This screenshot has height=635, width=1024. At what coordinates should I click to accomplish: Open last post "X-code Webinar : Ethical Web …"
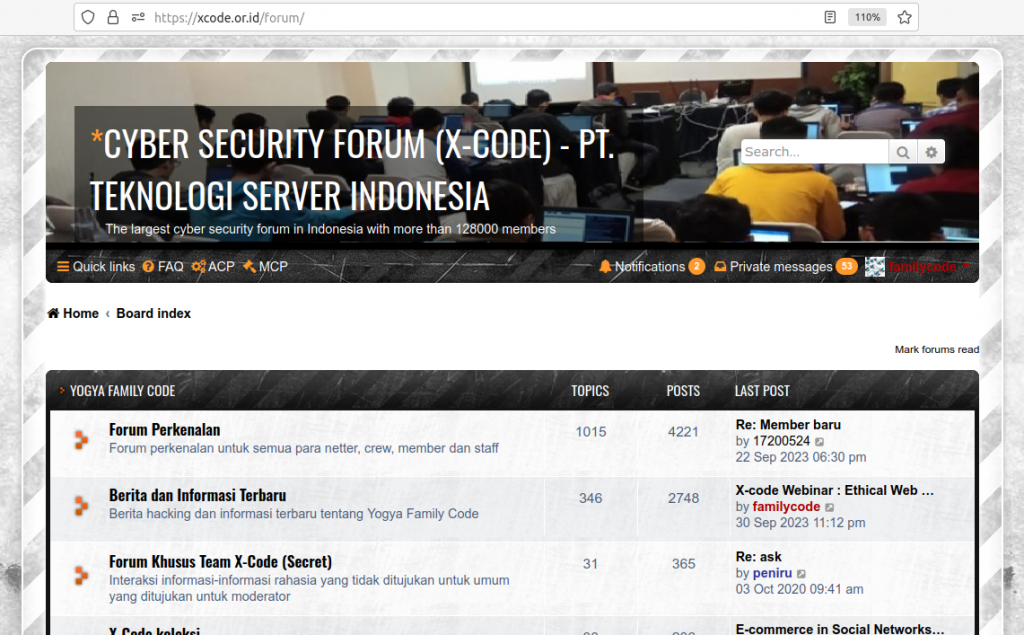[x=835, y=491]
